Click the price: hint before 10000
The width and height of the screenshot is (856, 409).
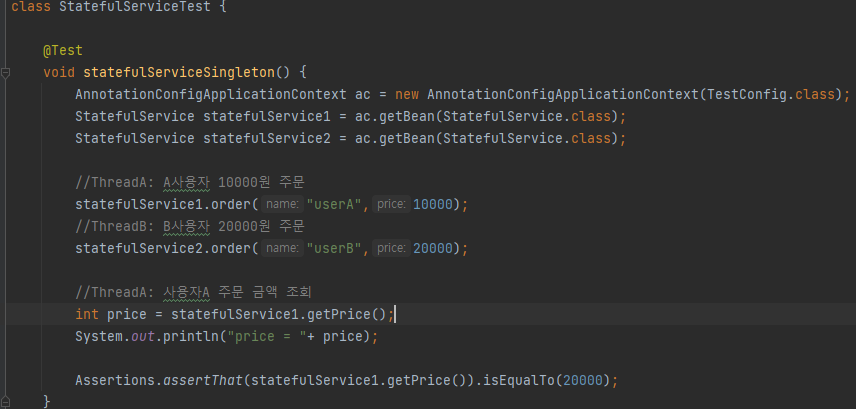[x=391, y=204]
